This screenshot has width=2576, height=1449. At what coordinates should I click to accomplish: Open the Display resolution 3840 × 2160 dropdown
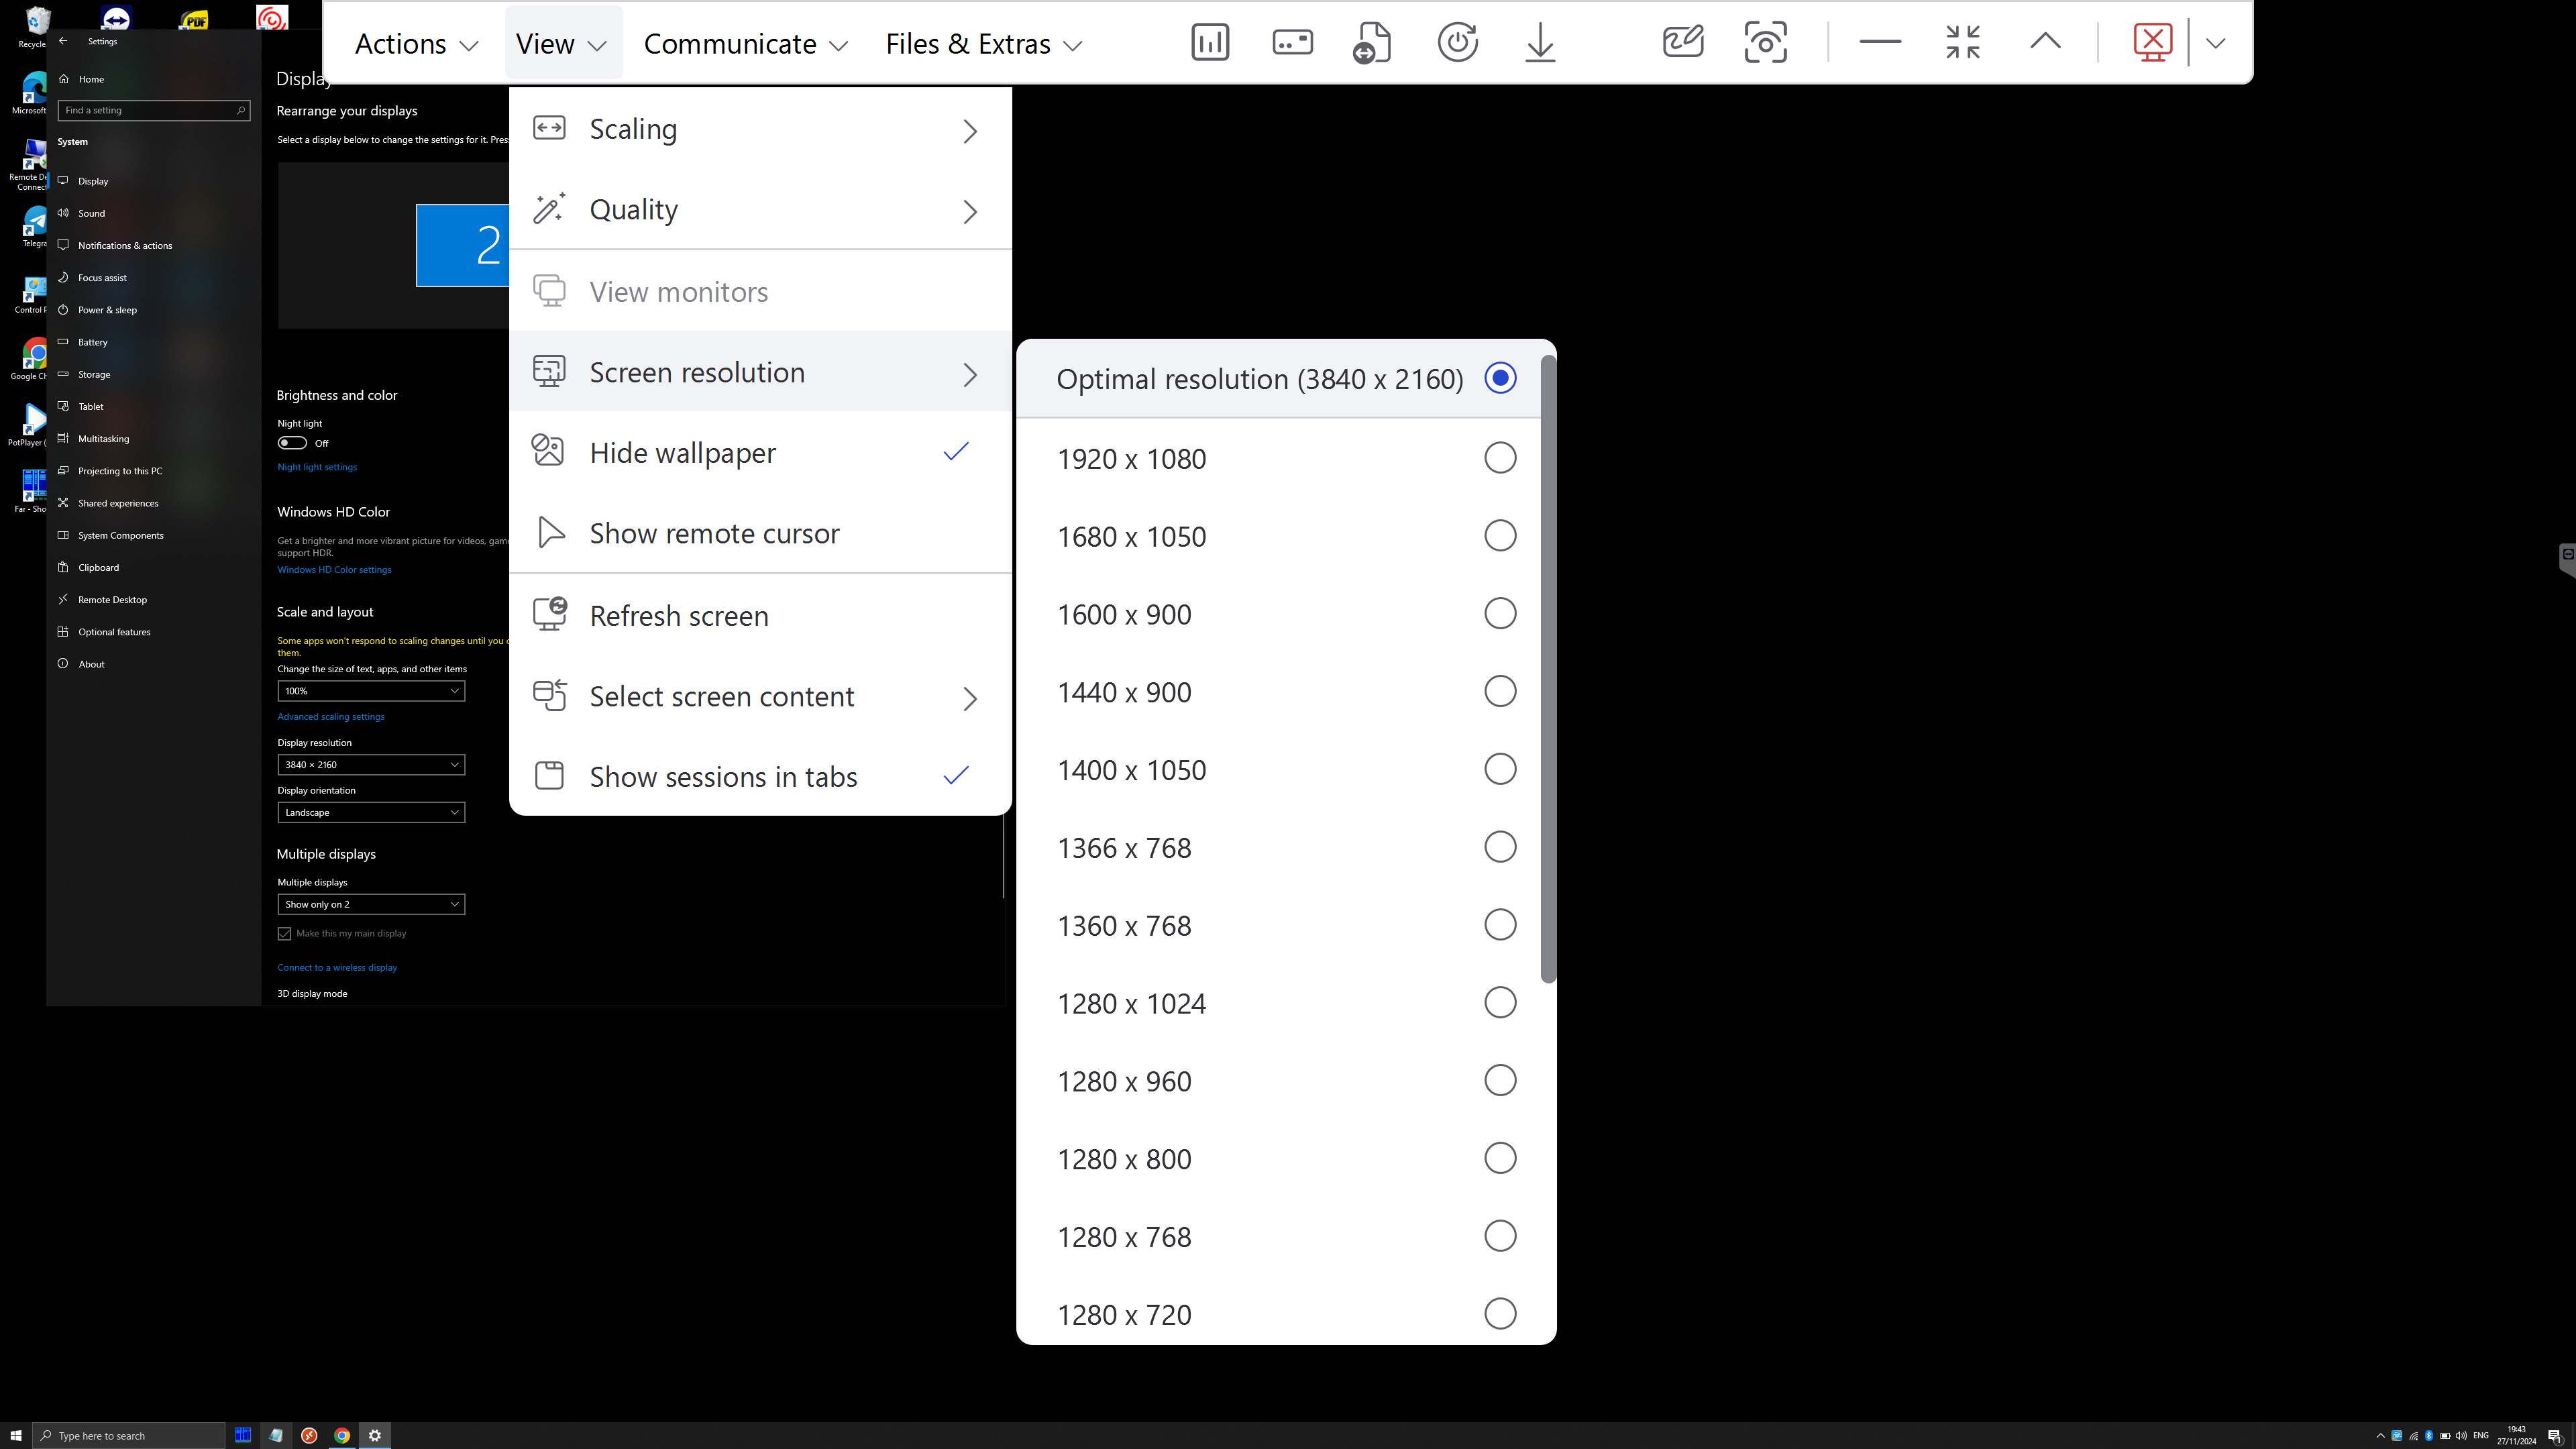pos(371,765)
